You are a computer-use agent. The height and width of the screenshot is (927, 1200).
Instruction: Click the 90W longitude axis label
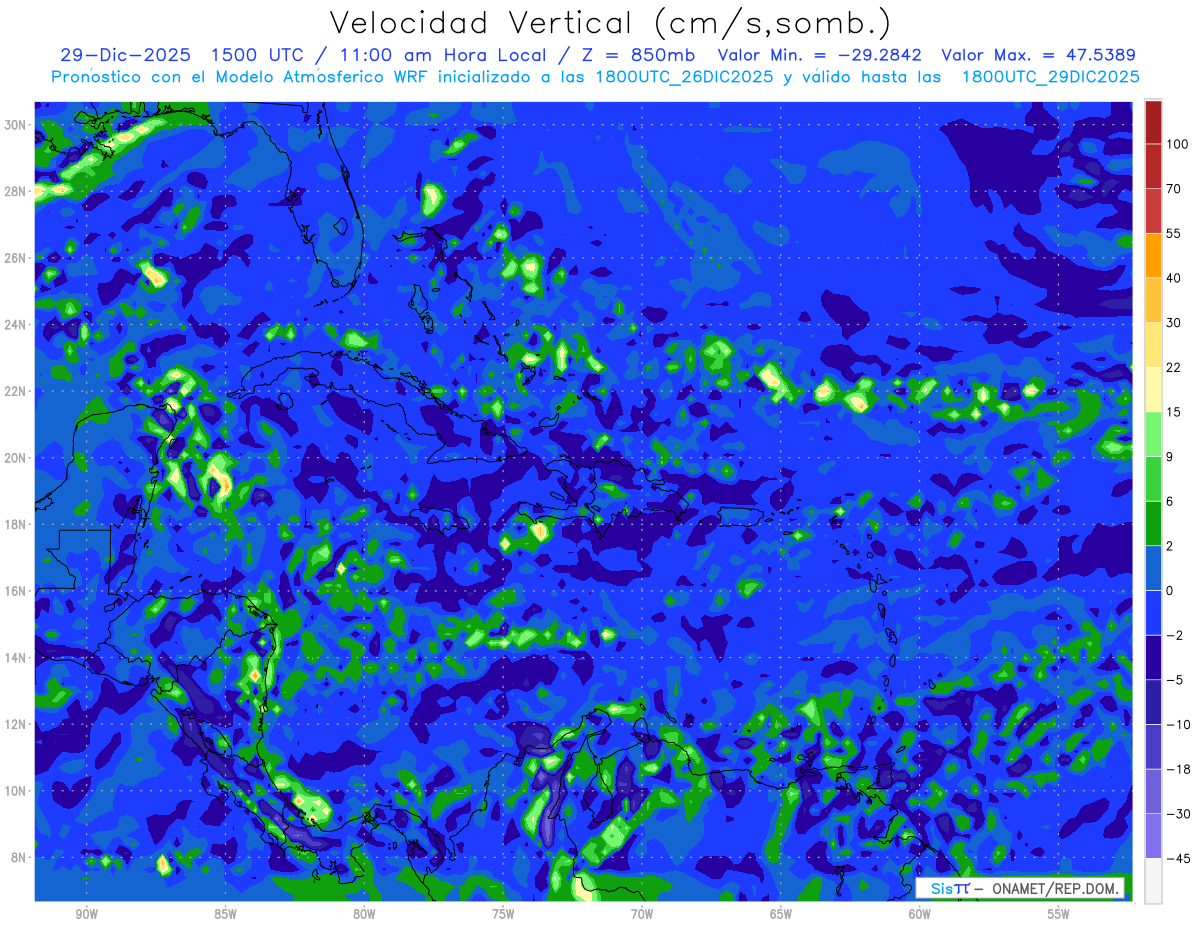(87, 914)
